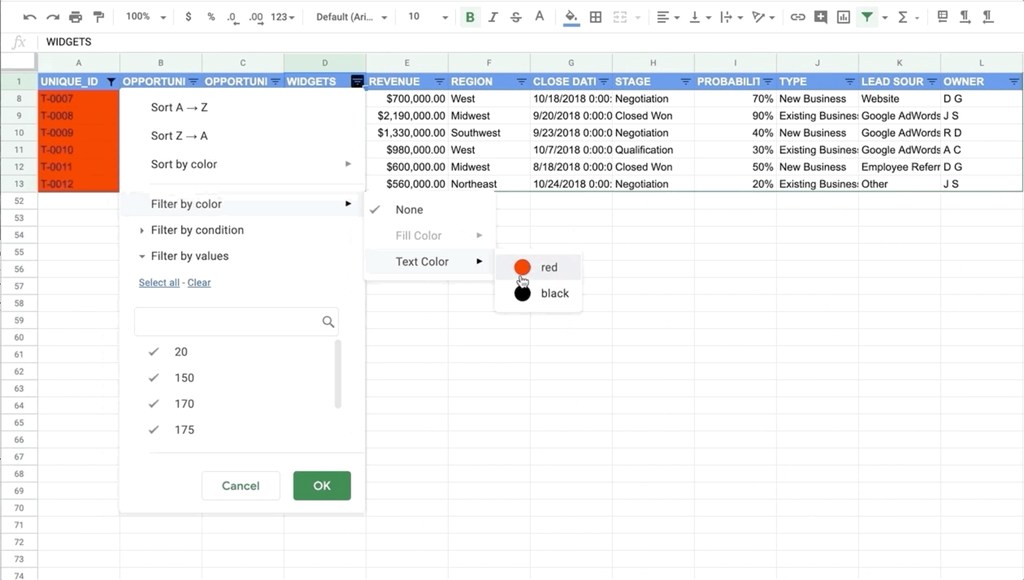Open the text wrapping dropdown

[x=731, y=17]
